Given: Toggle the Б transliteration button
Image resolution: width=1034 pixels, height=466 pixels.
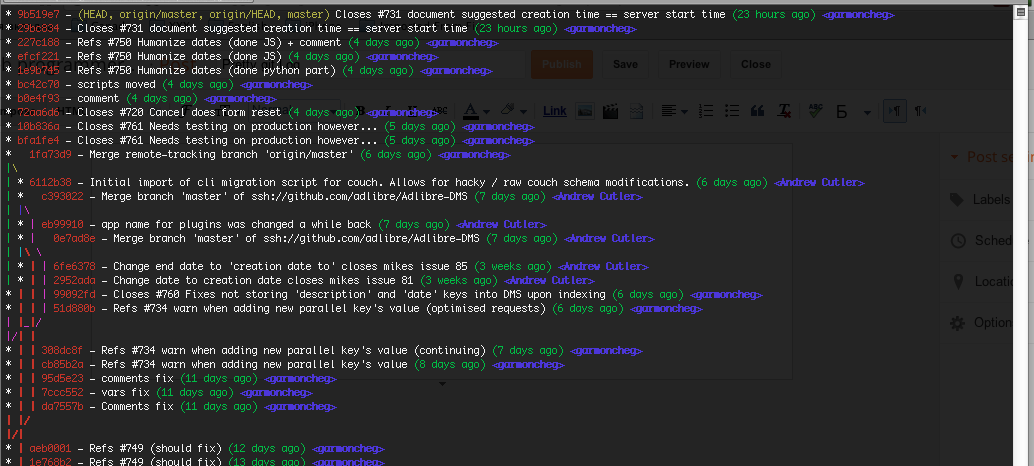Looking at the screenshot, I should coord(841,110).
